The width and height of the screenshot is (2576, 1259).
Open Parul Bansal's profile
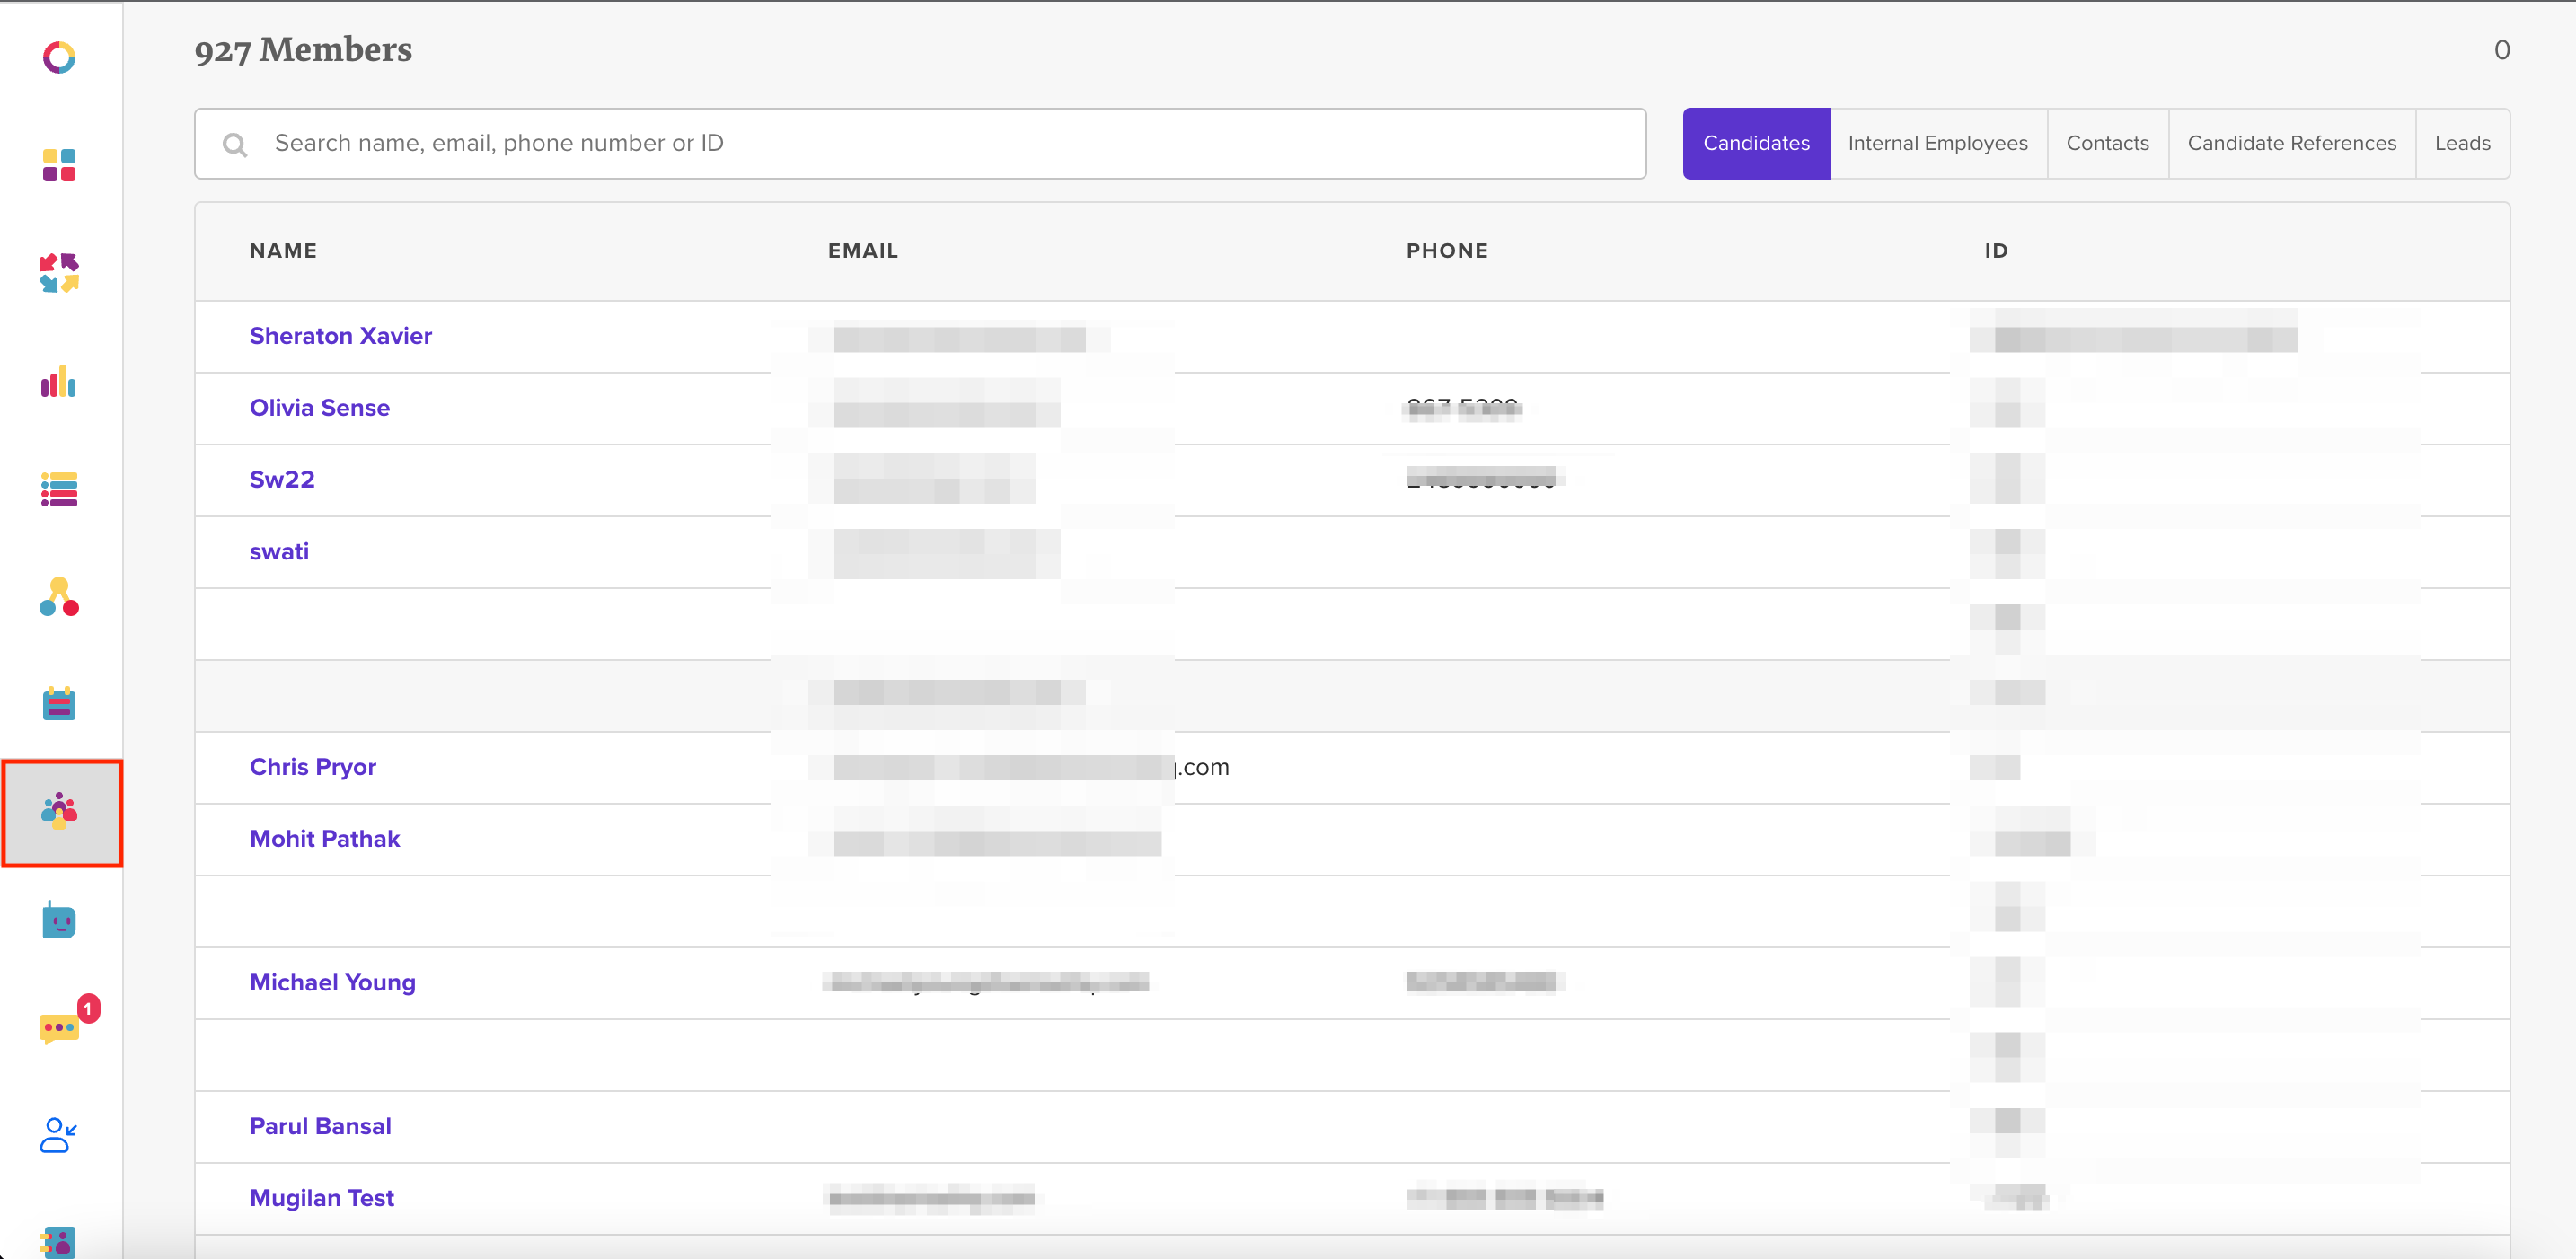click(x=320, y=1126)
